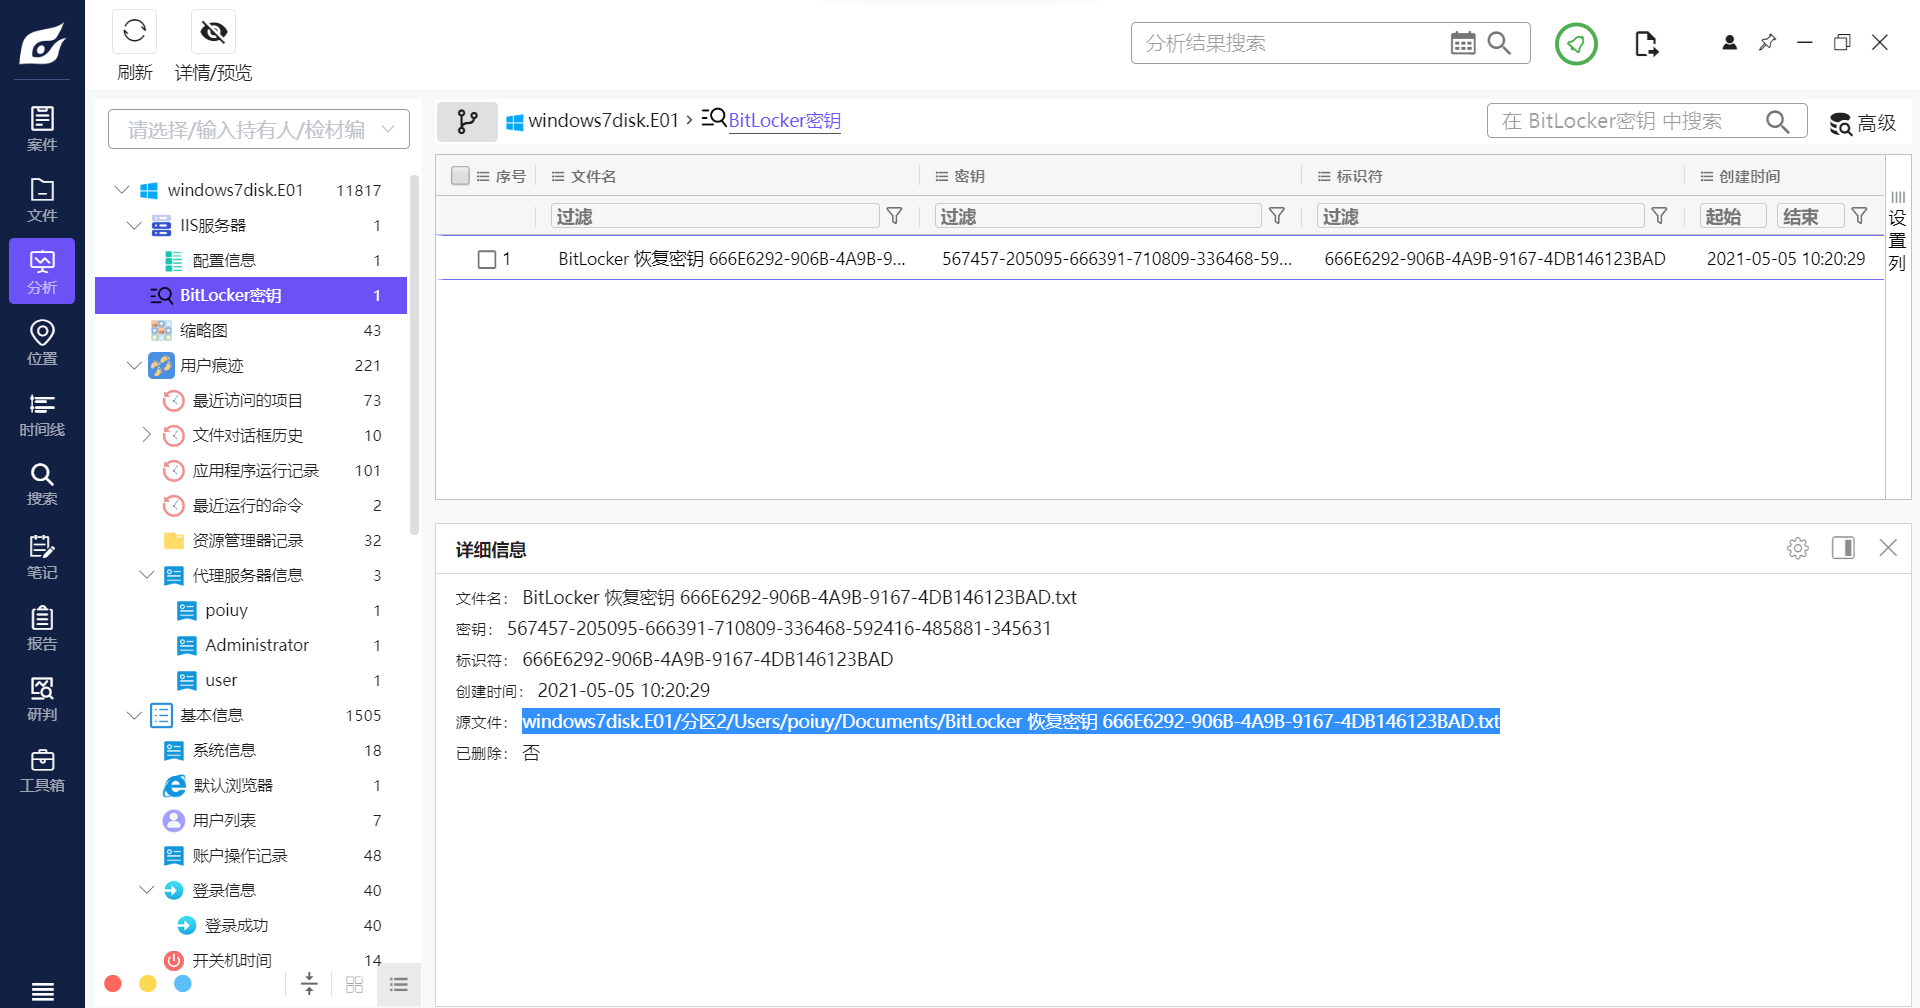Click the red color tag dot
The height and width of the screenshot is (1008, 1920).
[113, 984]
